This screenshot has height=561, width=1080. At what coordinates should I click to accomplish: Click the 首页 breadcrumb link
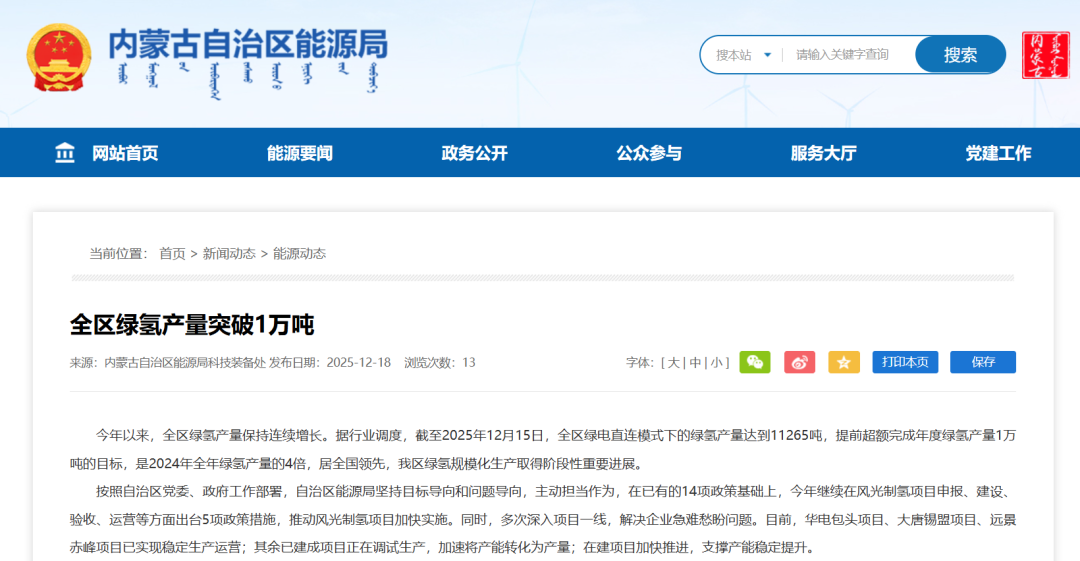point(172,254)
